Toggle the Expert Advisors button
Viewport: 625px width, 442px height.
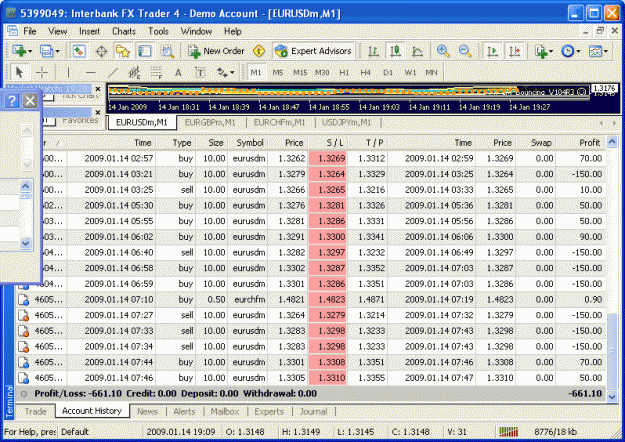pyautogui.click(x=313, y=51)
